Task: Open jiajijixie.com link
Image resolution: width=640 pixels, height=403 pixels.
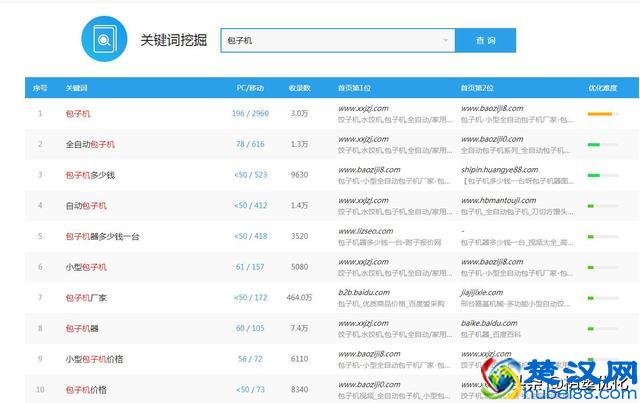Action: 482,292
